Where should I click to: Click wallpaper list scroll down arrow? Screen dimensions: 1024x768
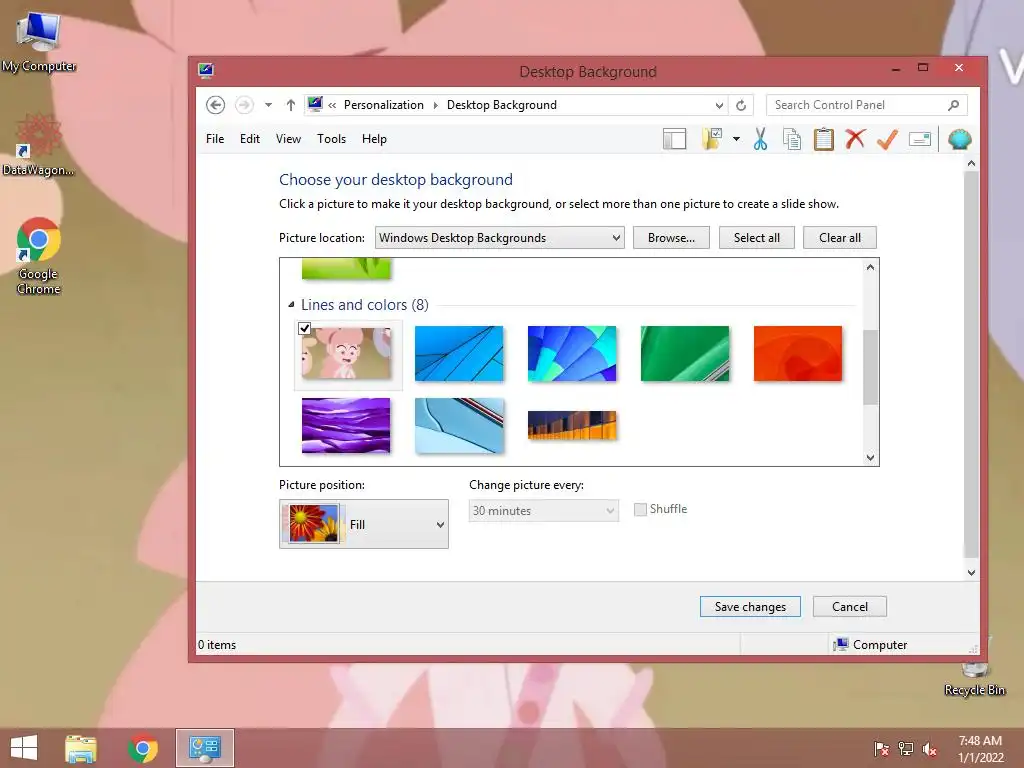tap(870, 457)
